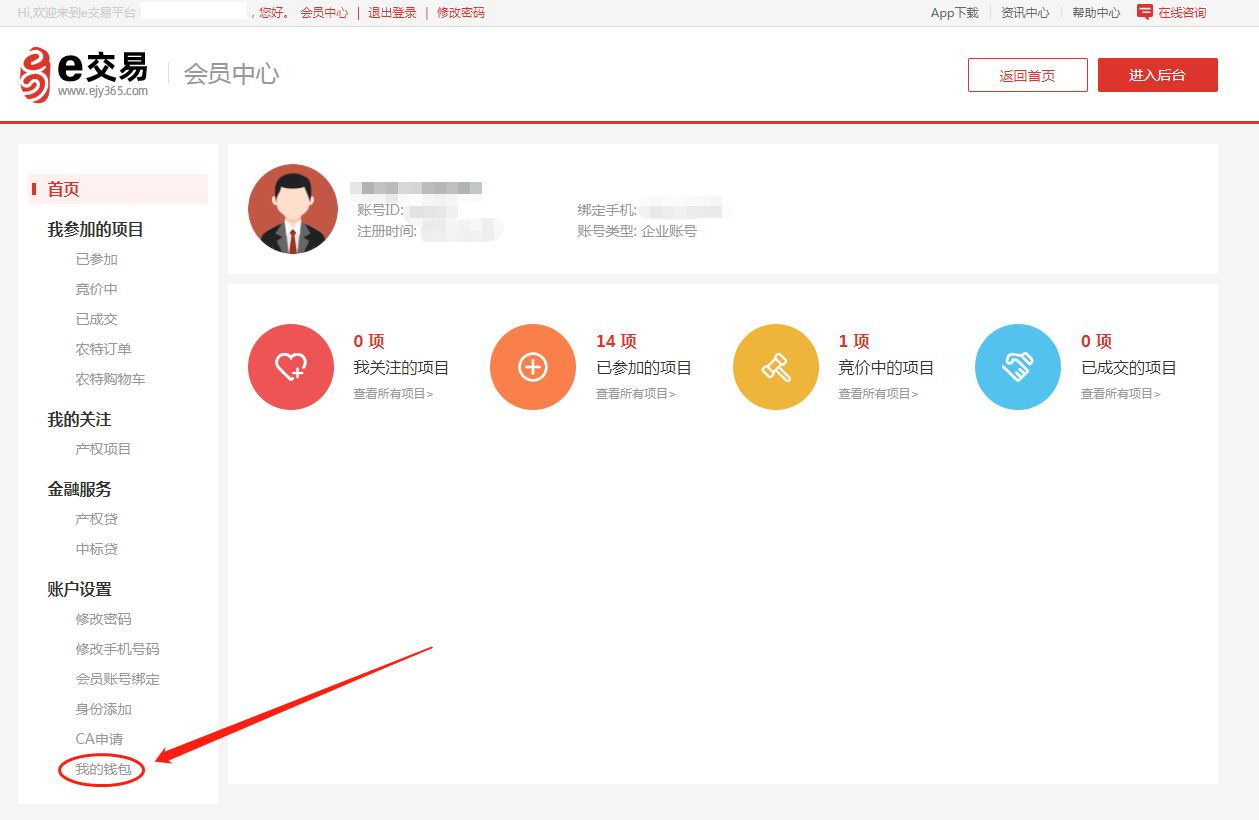Click 我参加的项目 section heading
Image resolution: width=1259 pixels, height=820 pixels.
click(x=96, y=229)
